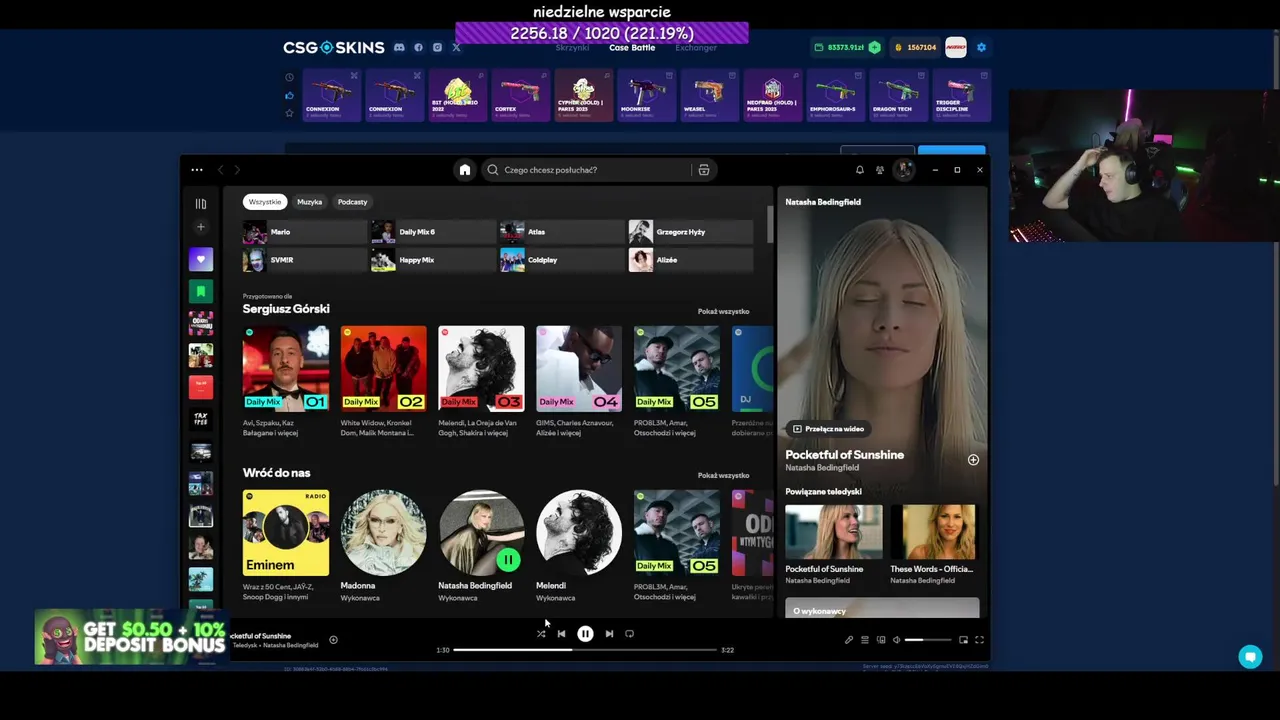Add funds with green plus button
The image size is (1280, 720).
click(874, 47)
